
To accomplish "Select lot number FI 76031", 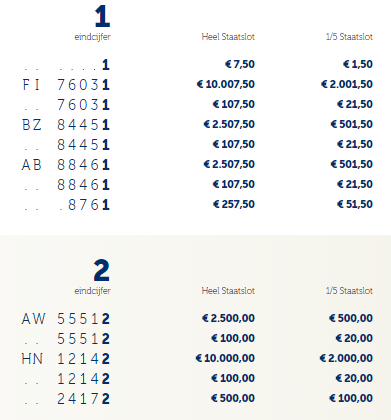I will [x=66, y=85].
